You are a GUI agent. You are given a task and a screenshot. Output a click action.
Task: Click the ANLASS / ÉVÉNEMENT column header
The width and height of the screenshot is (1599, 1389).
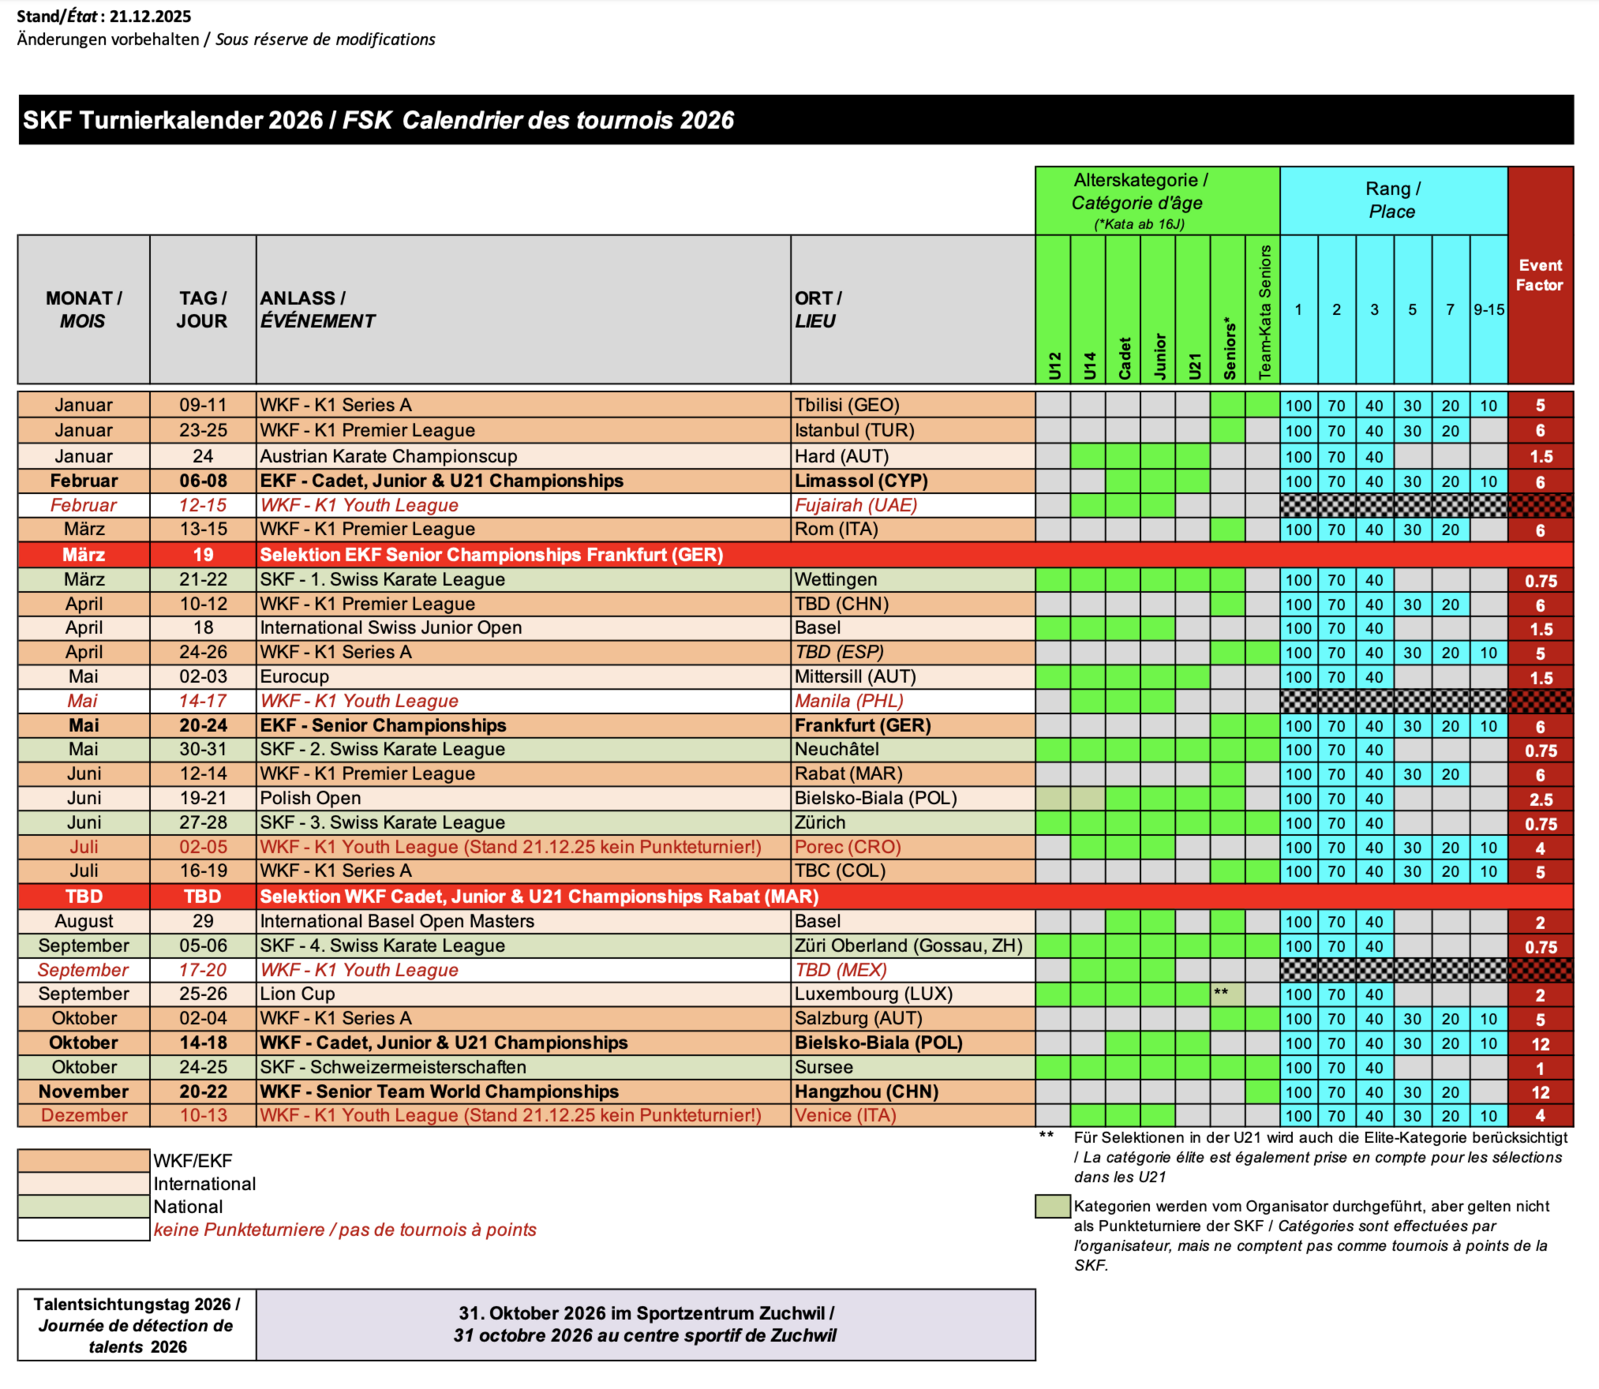pyautogui.click(x=522, y=309)
